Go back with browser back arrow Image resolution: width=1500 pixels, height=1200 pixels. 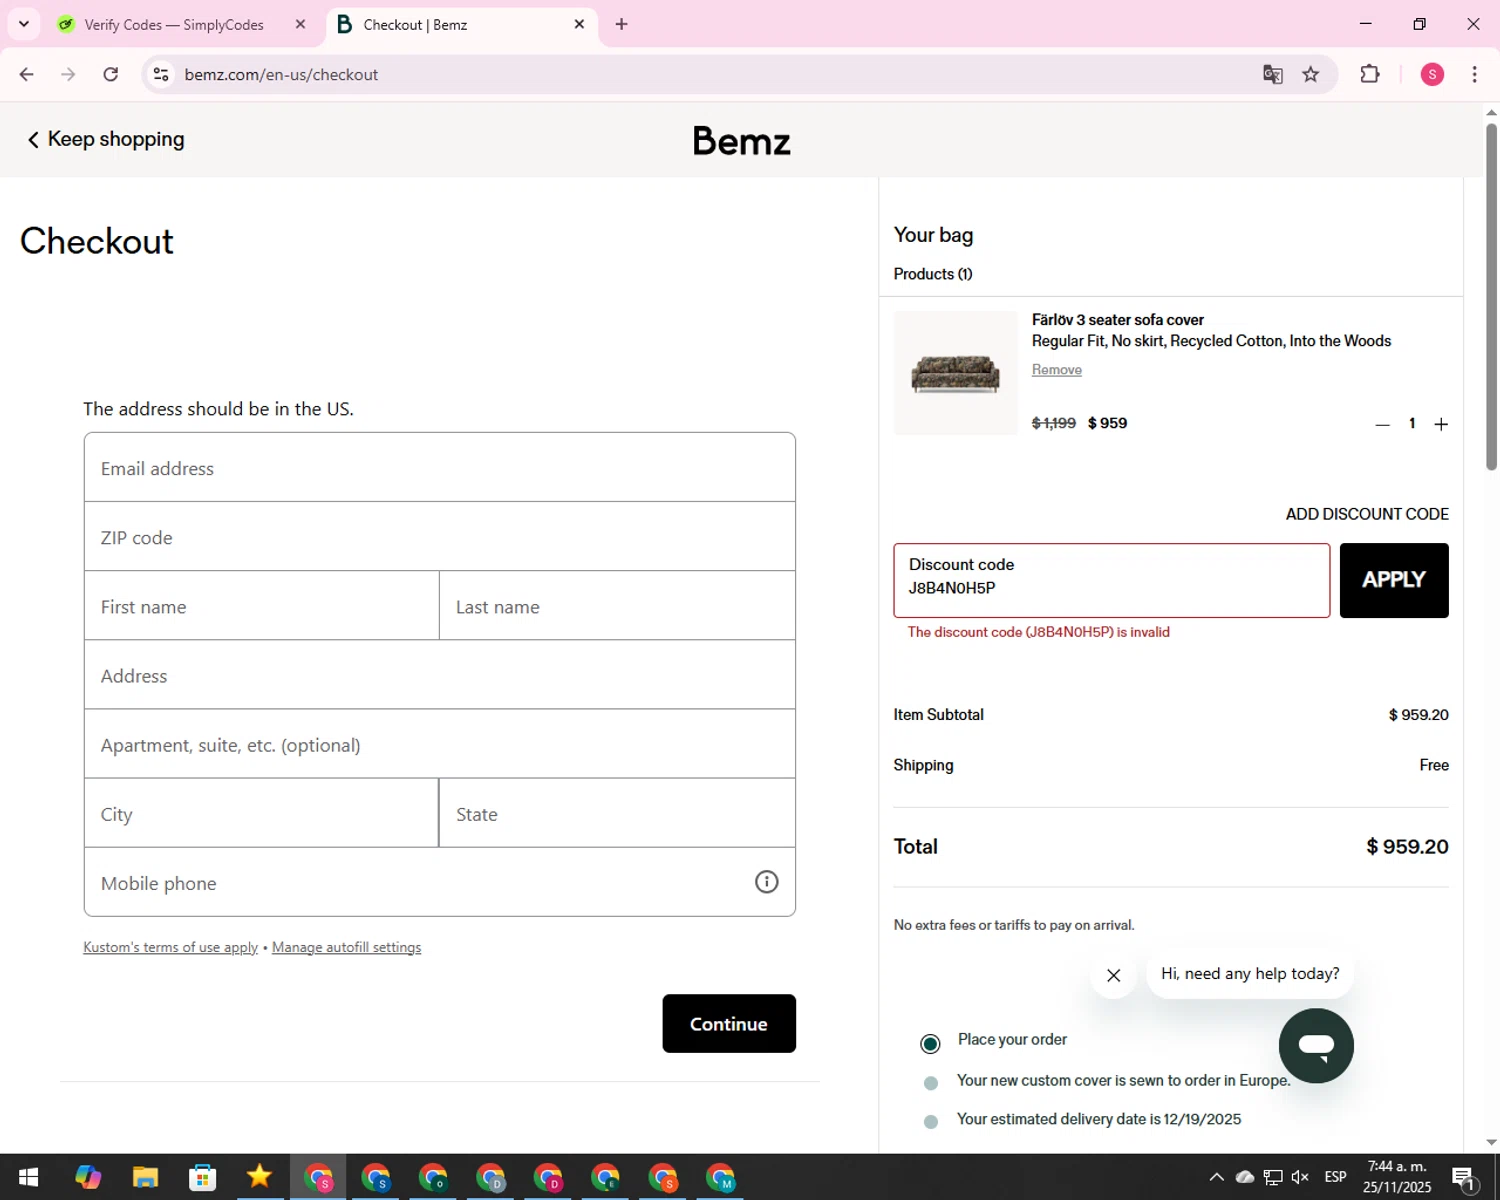pyautogui.click(x=27, y=74)
